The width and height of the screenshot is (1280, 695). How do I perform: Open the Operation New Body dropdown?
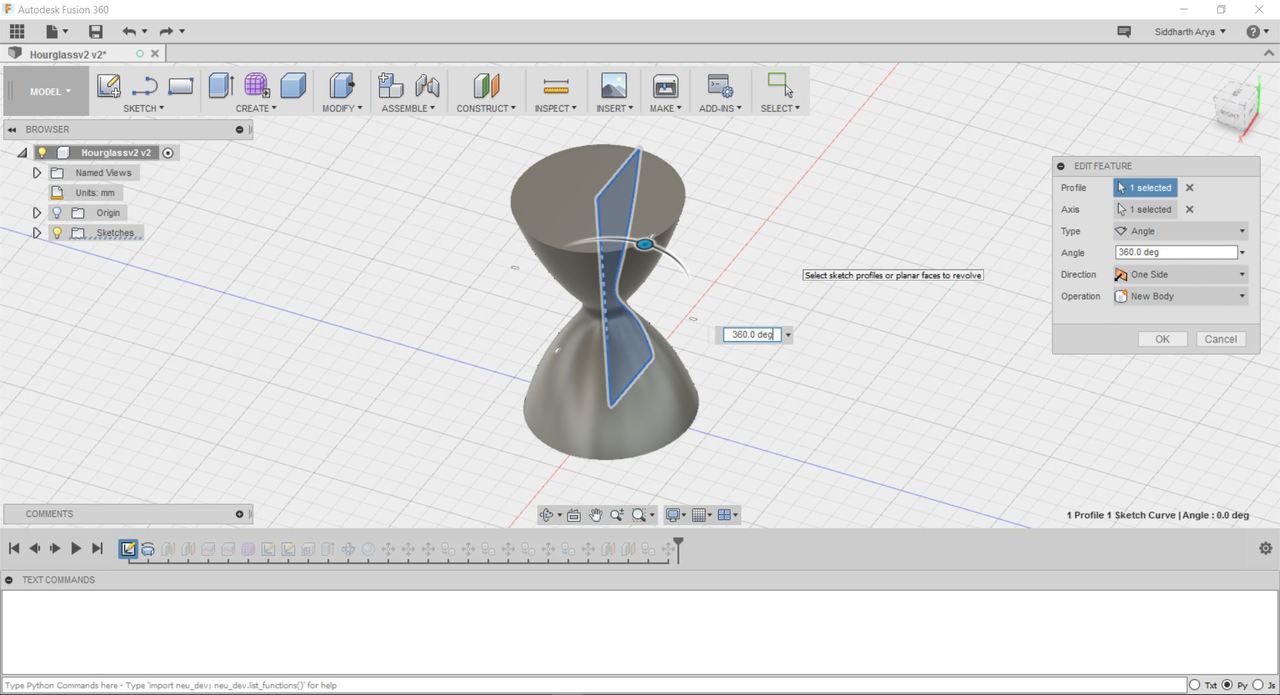(1181, 296)
